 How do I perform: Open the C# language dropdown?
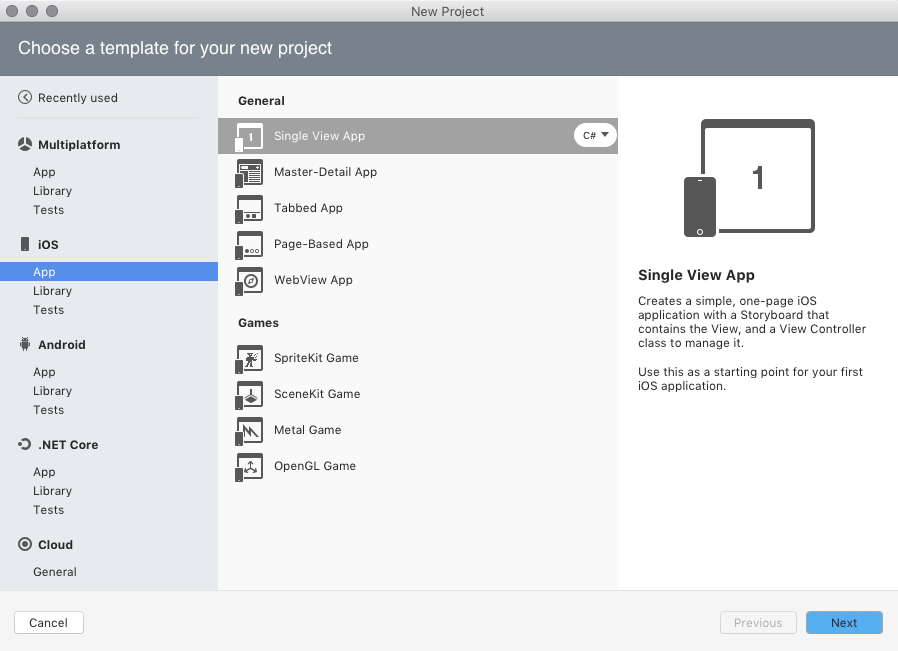[x=595, y=134]
